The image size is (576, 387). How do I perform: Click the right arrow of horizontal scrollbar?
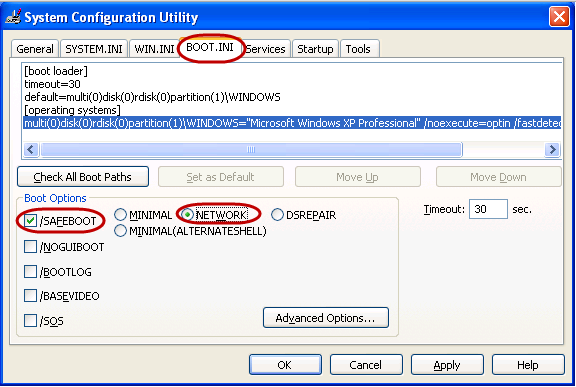[552, 149]
